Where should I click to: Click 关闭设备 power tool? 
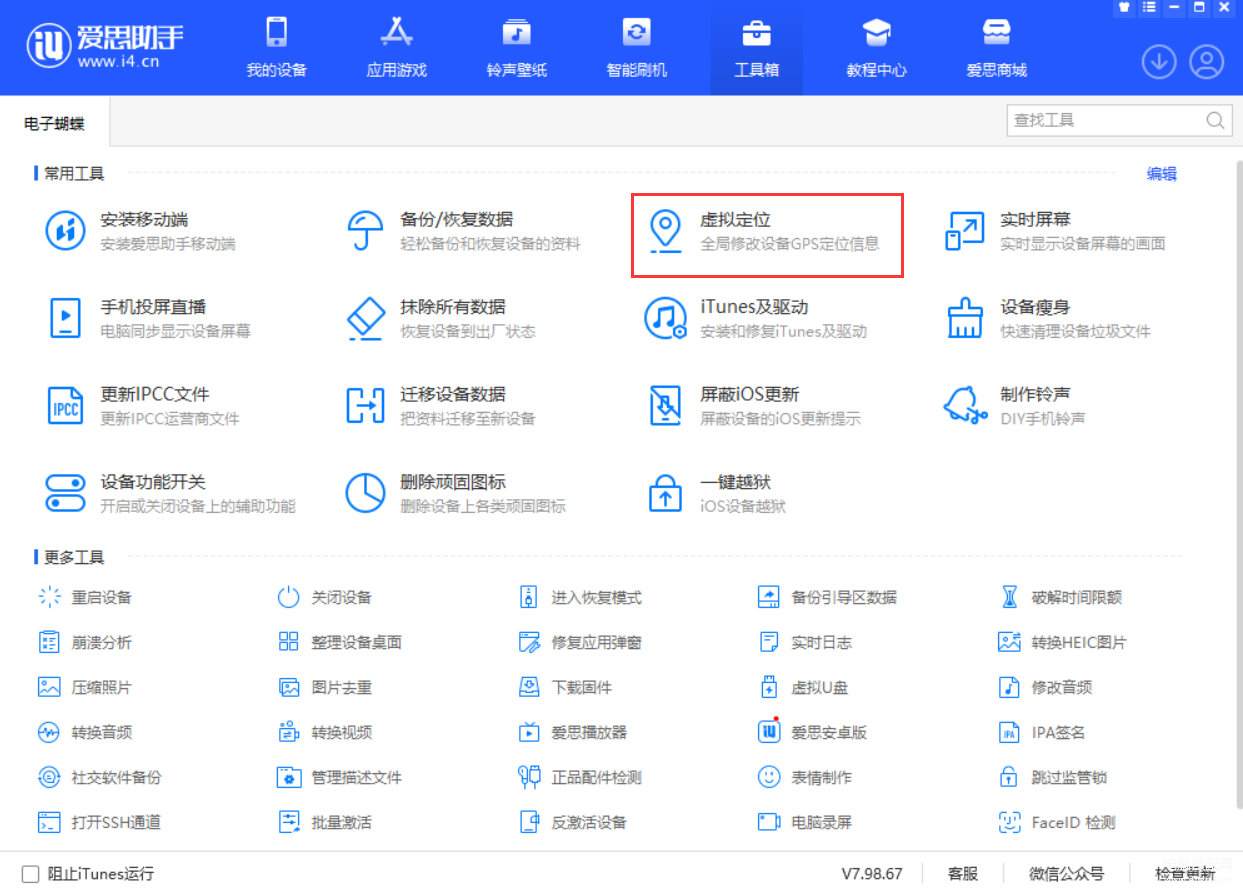[x=324, y=597]
